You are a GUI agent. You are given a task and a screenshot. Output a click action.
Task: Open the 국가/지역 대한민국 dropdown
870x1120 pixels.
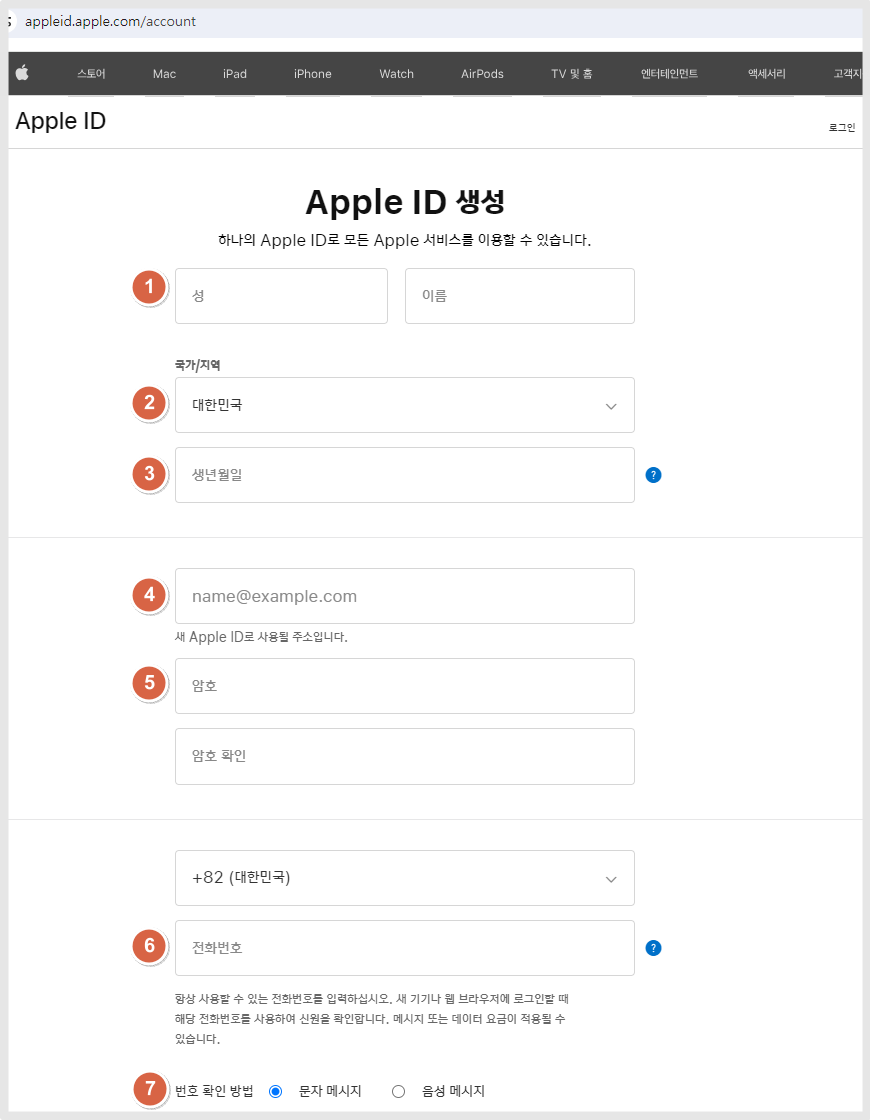click(404, 405)
